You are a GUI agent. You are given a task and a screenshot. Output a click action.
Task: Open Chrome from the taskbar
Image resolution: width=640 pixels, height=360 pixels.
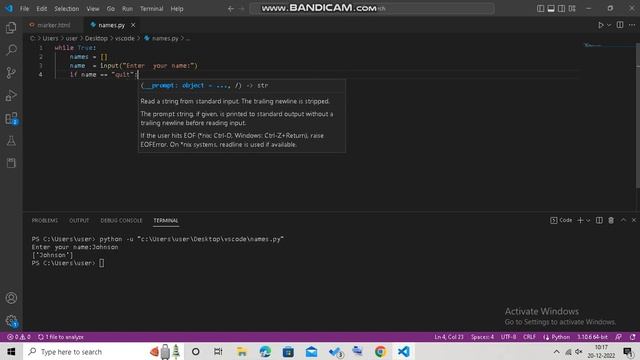(x=380, y=352)
